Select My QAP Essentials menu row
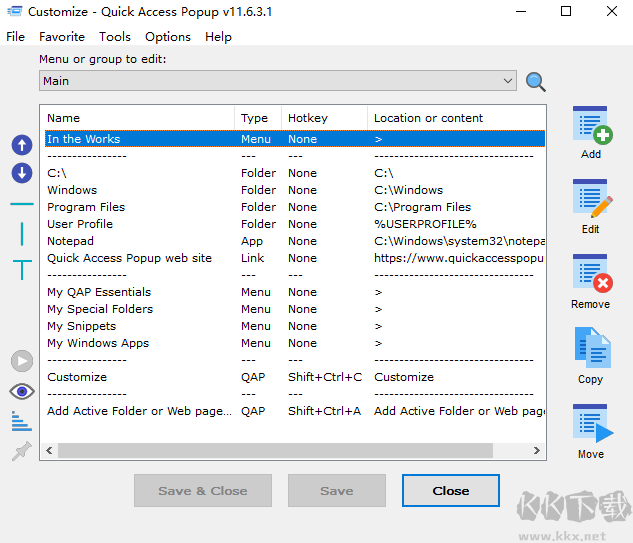Screen dimensions: 633x543 coord(295,292)
